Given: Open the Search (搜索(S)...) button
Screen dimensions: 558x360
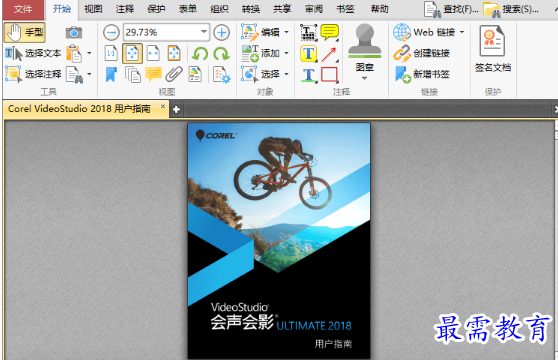Looking at the screenshot, I should tap(511, 9).
